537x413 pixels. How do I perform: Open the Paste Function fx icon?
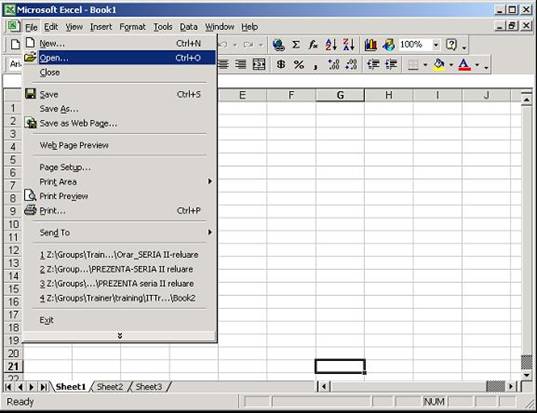tap(313, 45)
